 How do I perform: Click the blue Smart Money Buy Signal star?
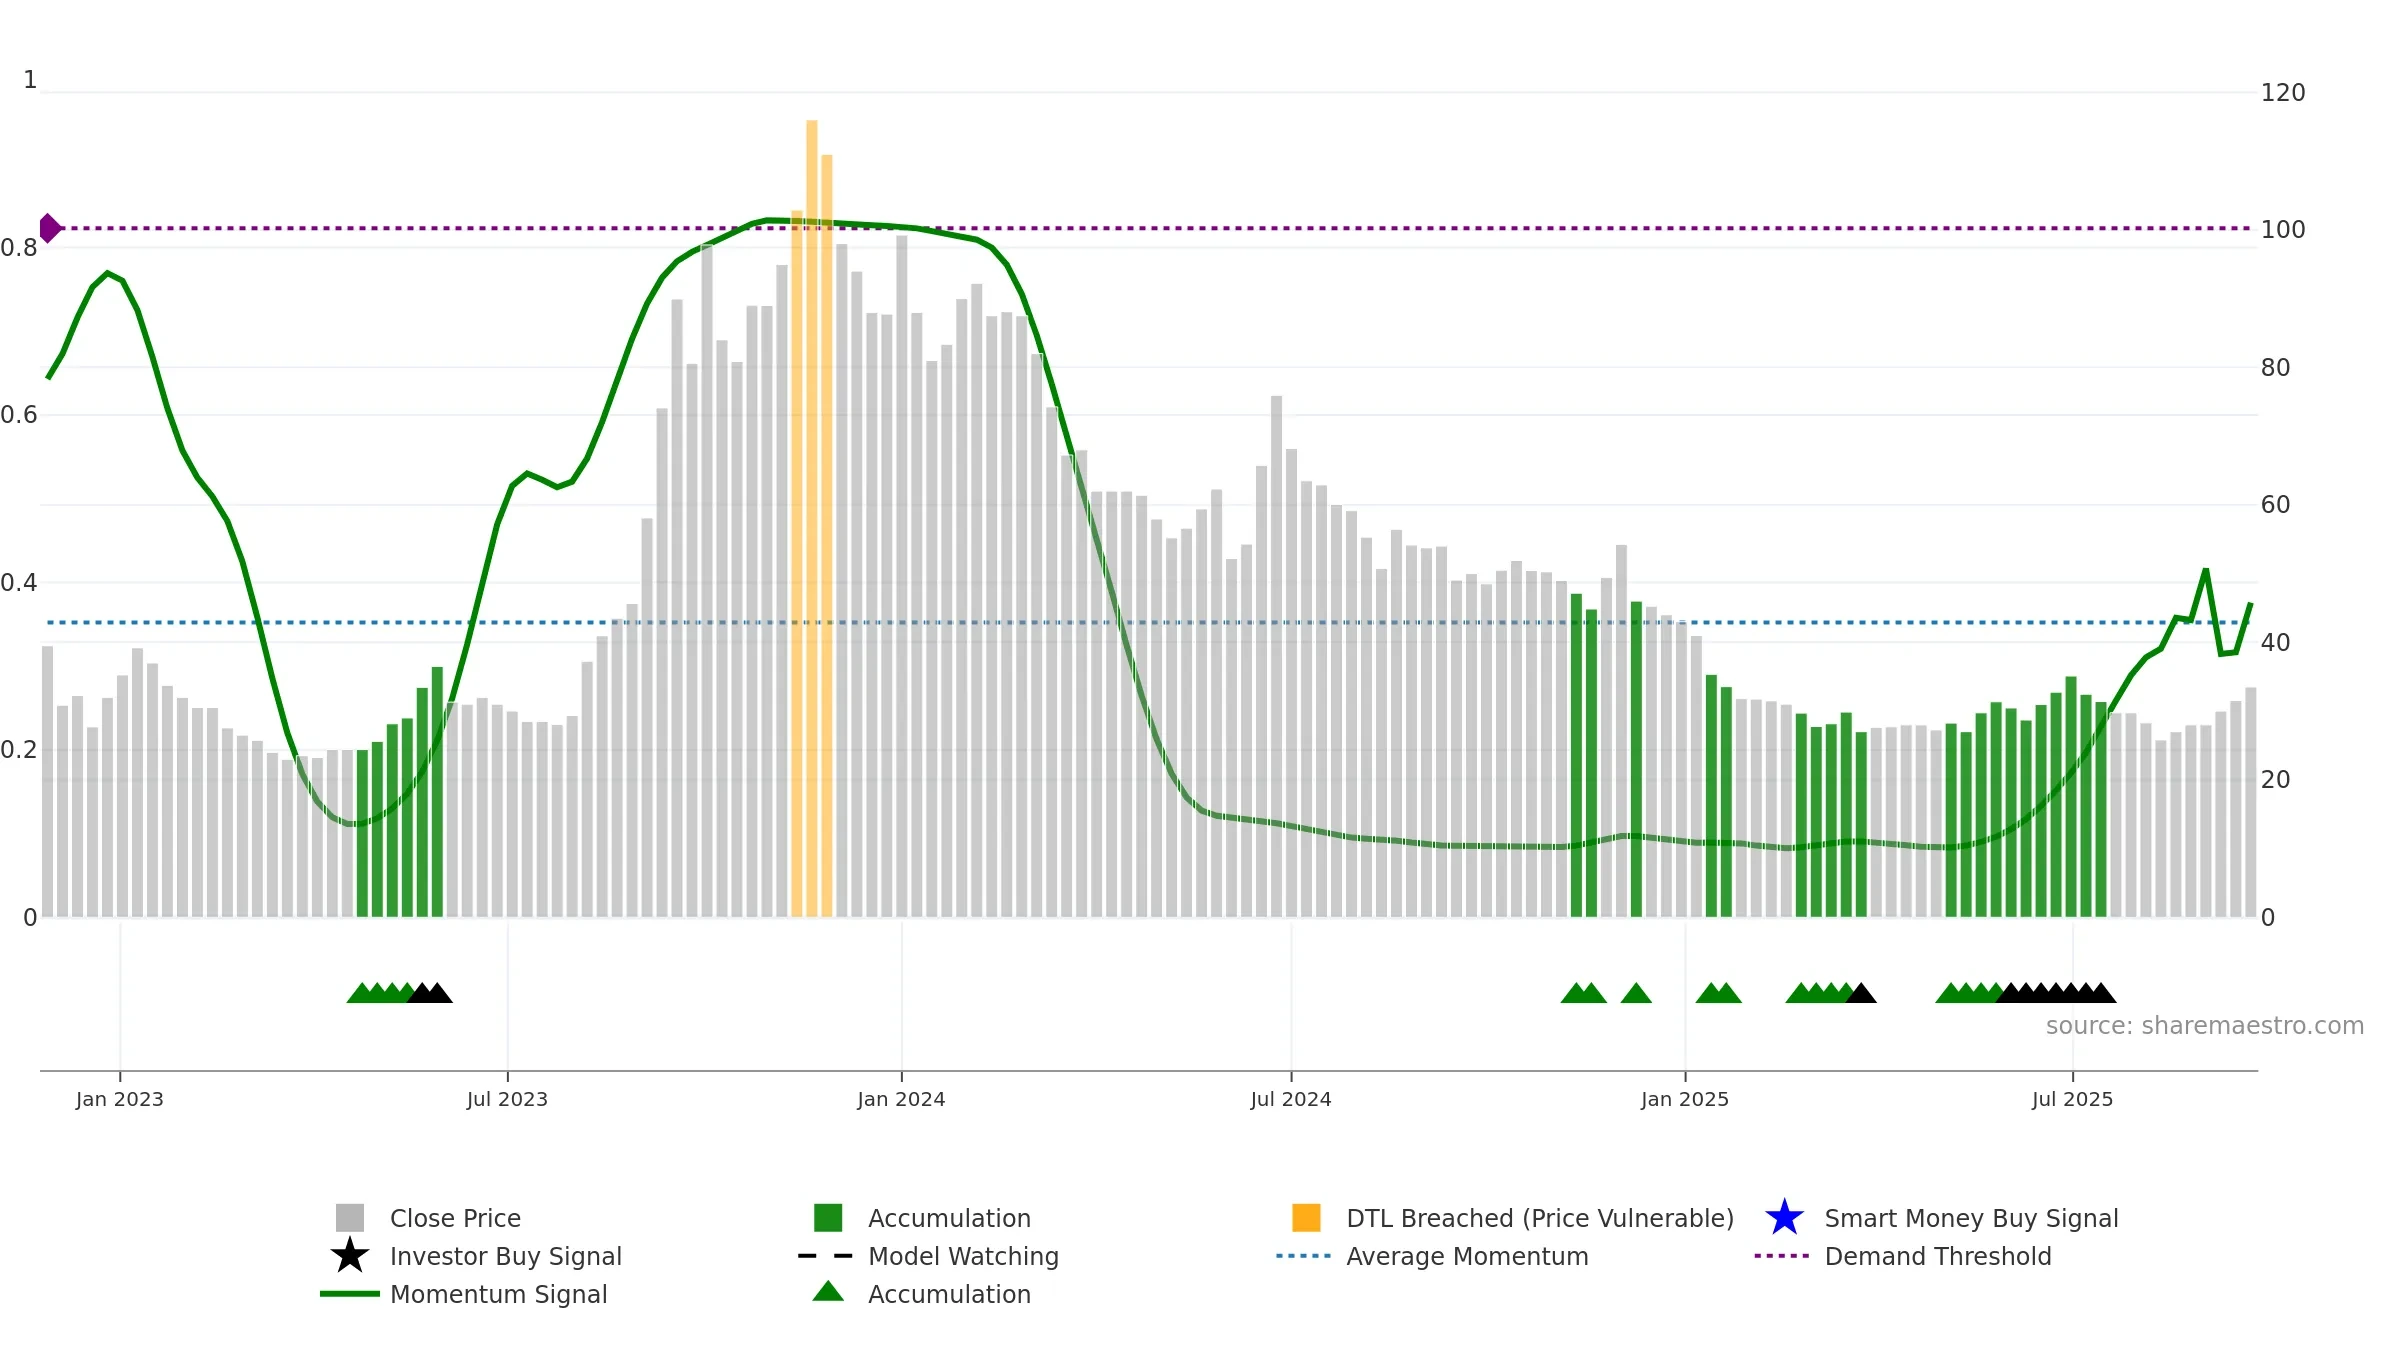tap(1784, 1218)
